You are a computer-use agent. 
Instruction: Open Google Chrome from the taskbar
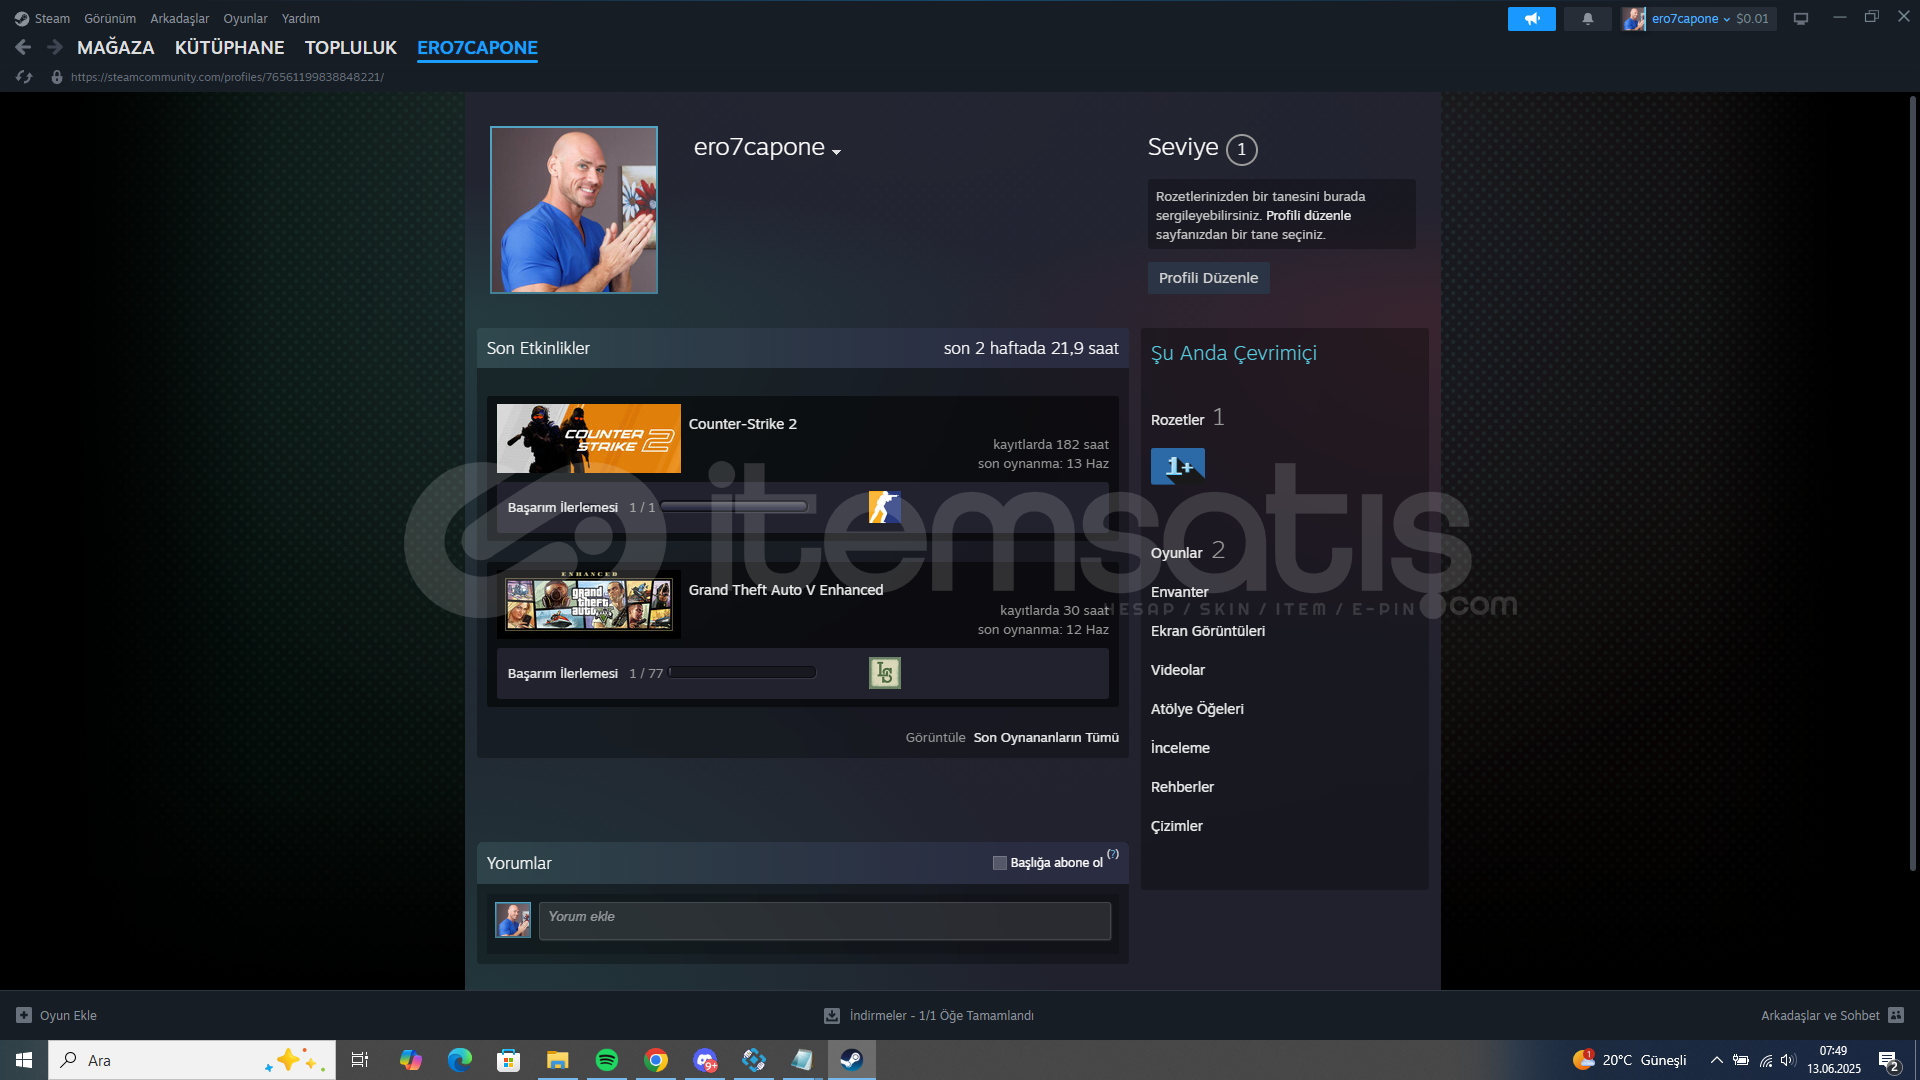(656, 1060)
